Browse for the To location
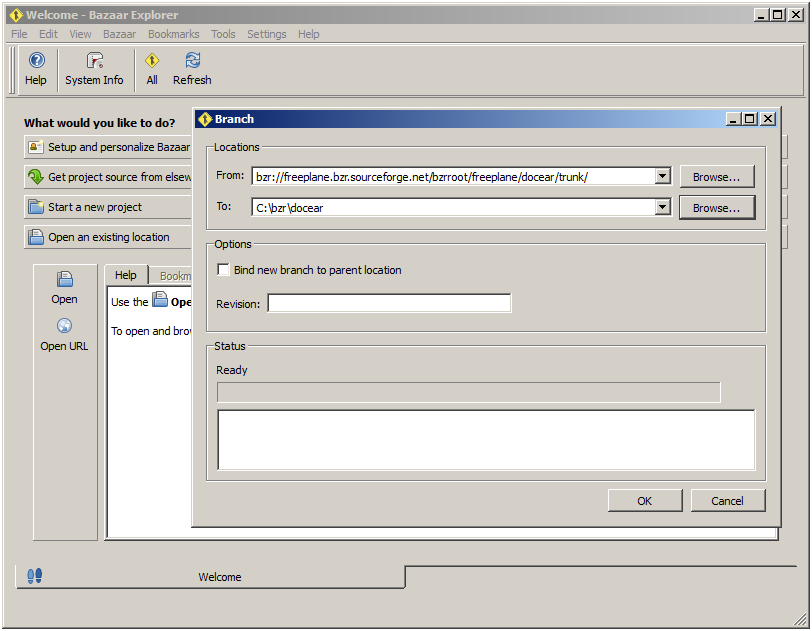Viewport: 812px width, 631px height. click(x=717, y=208)
